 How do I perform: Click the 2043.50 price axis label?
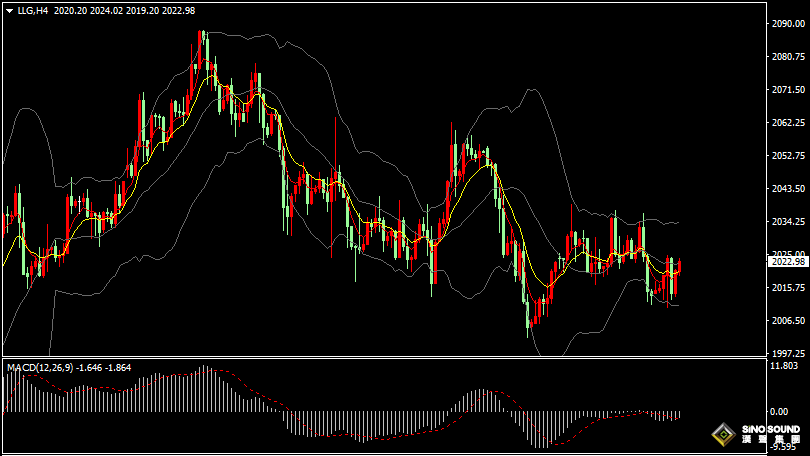coord(788,189)
